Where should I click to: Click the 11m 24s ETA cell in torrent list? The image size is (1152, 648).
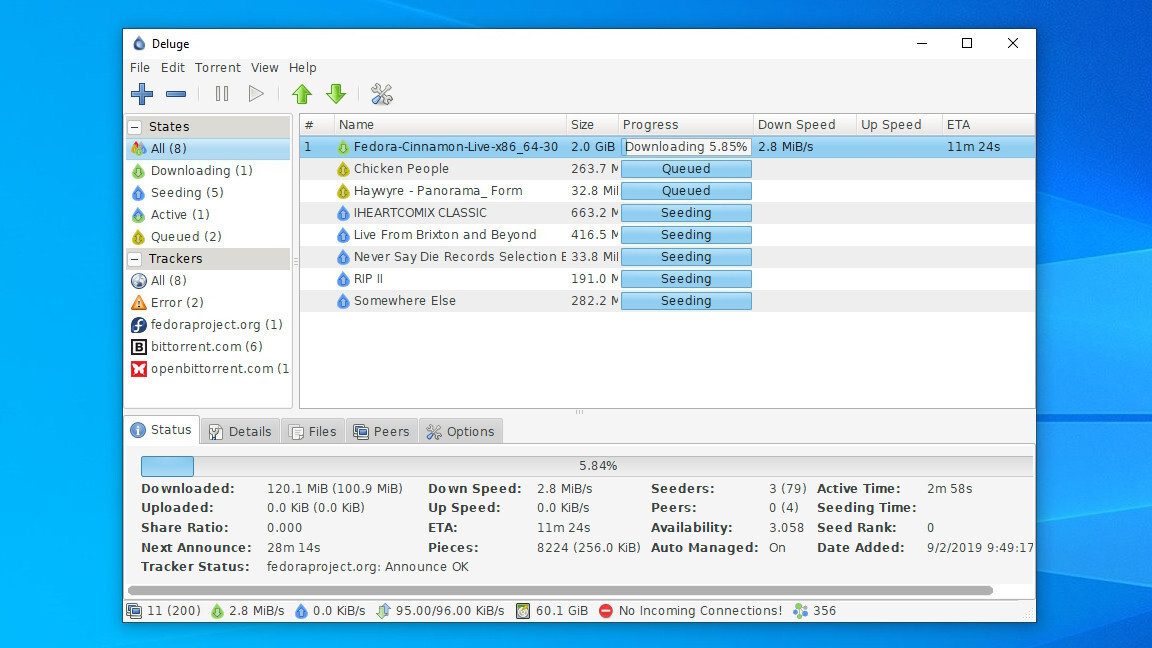[988, 147]
